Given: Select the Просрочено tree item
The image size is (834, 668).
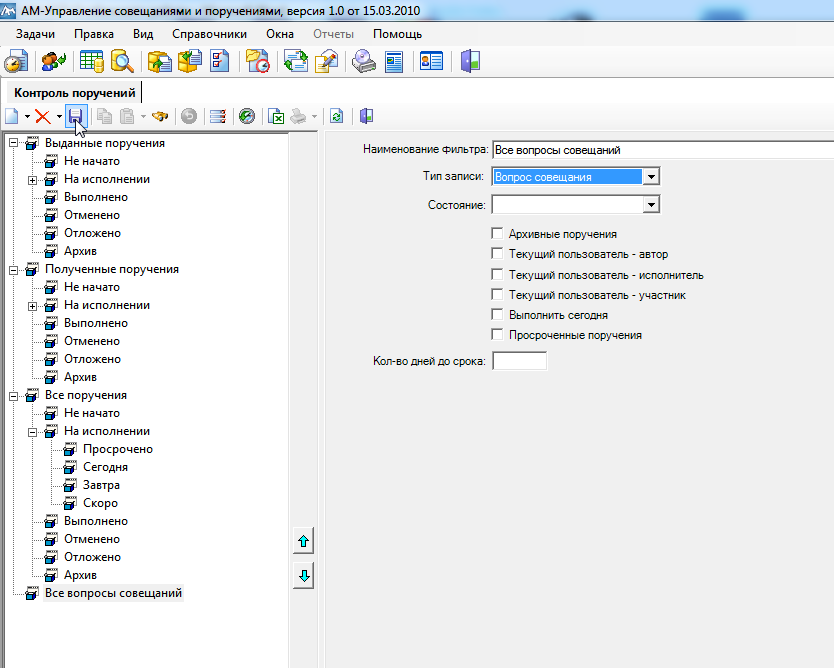Looking at the screenshot, I should pos(118,449).
